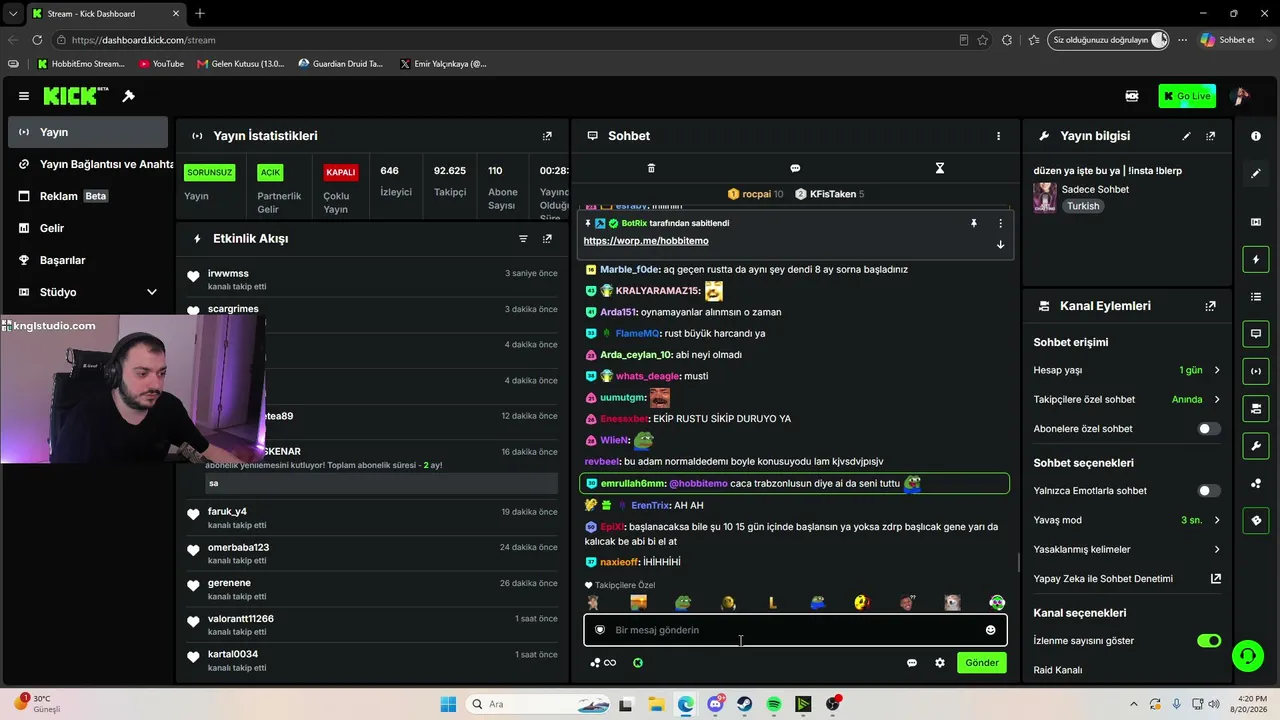The width and height of the screenshot is (1280, 720).
Task: Open Steam from the taskbar
Action: [745, 704]
